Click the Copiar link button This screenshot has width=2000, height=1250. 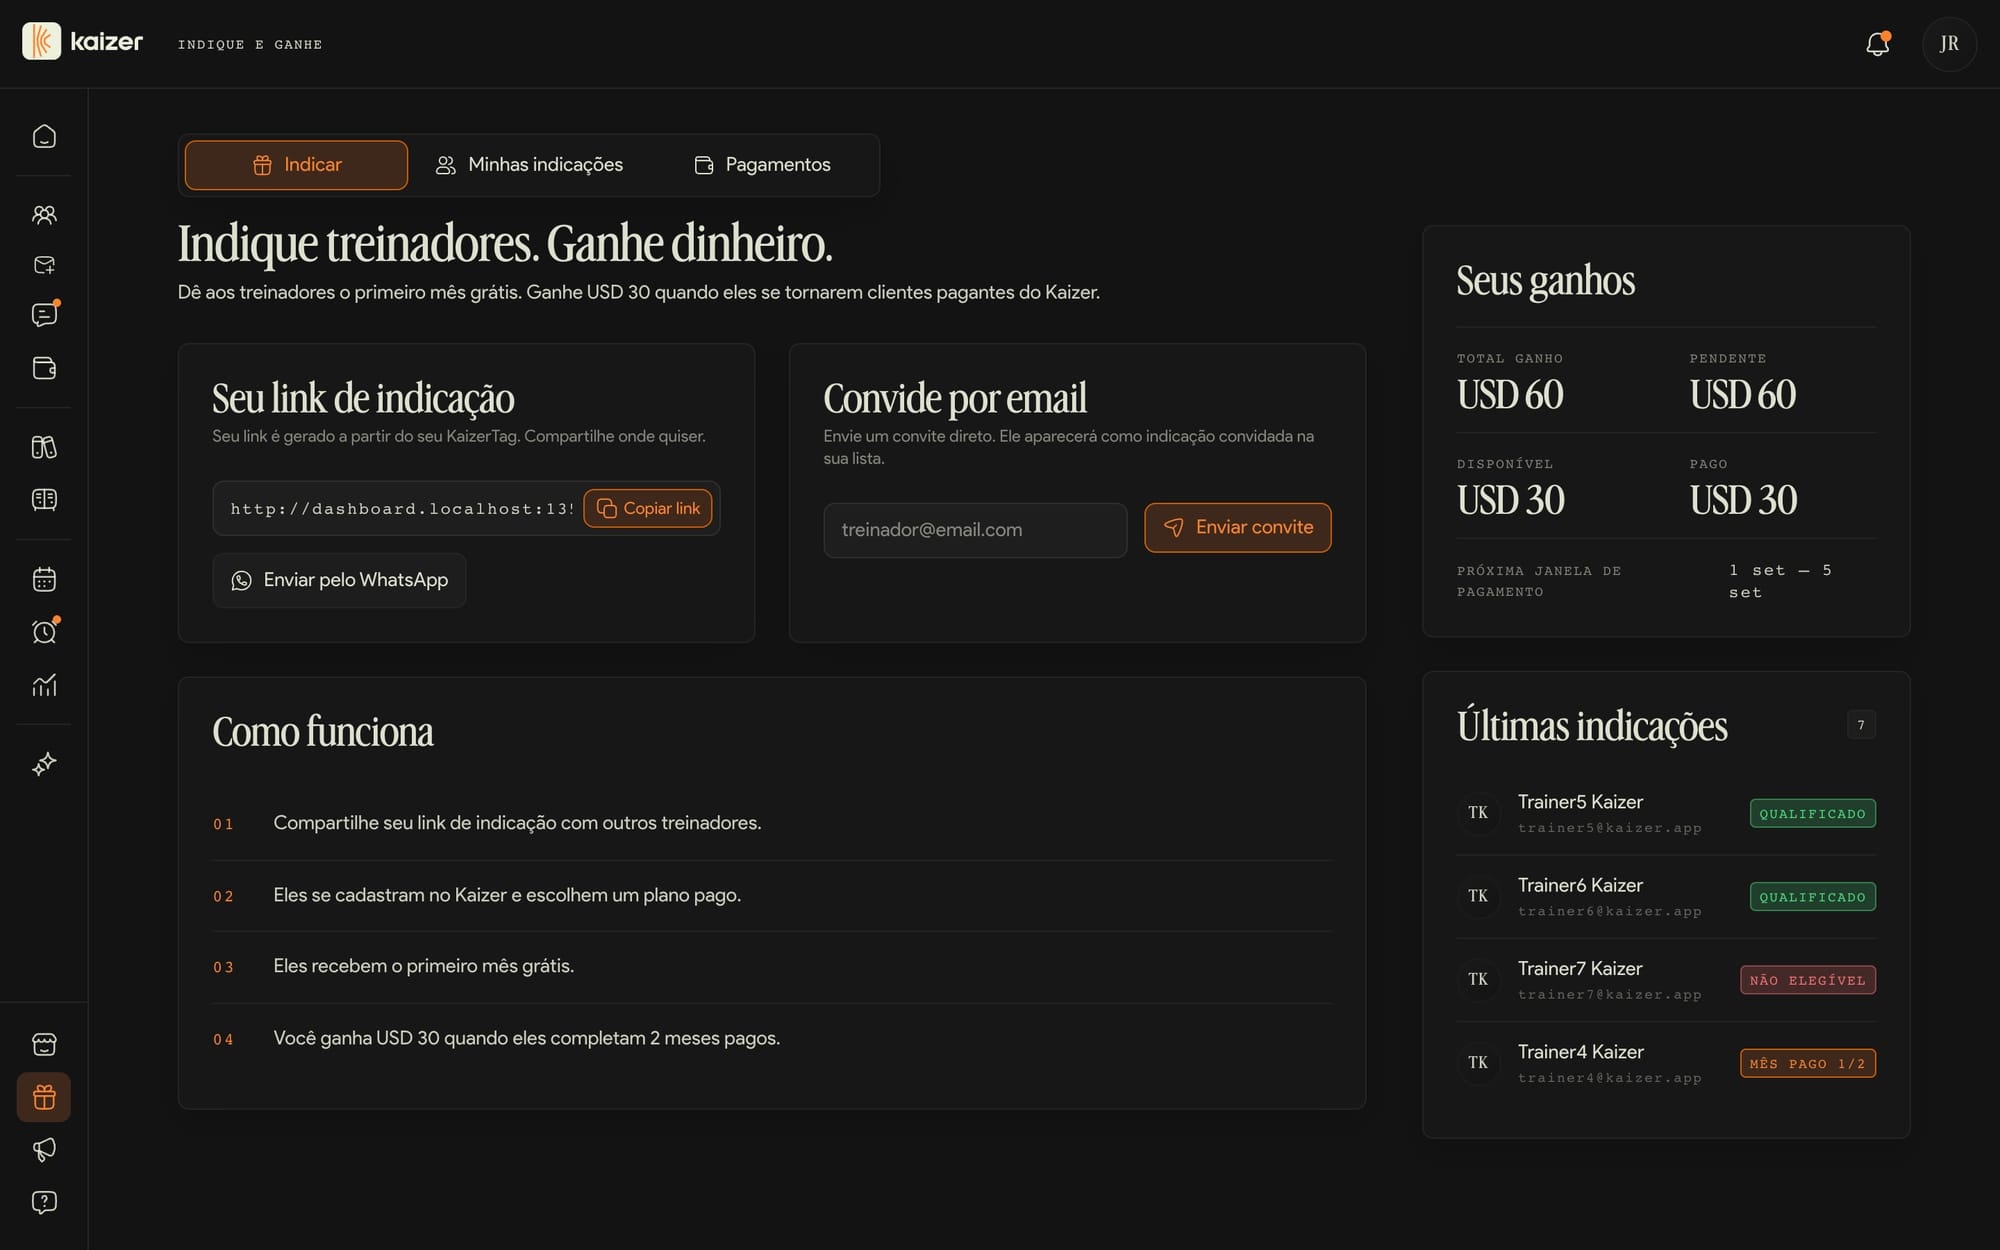coord(648,508)
